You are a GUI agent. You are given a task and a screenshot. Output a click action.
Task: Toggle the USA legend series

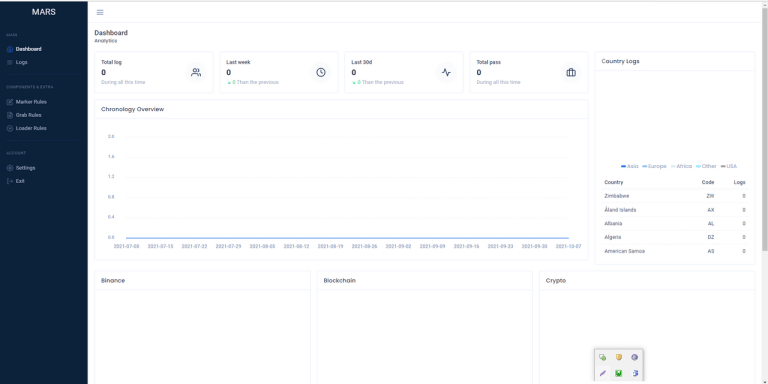coord(729,167)
